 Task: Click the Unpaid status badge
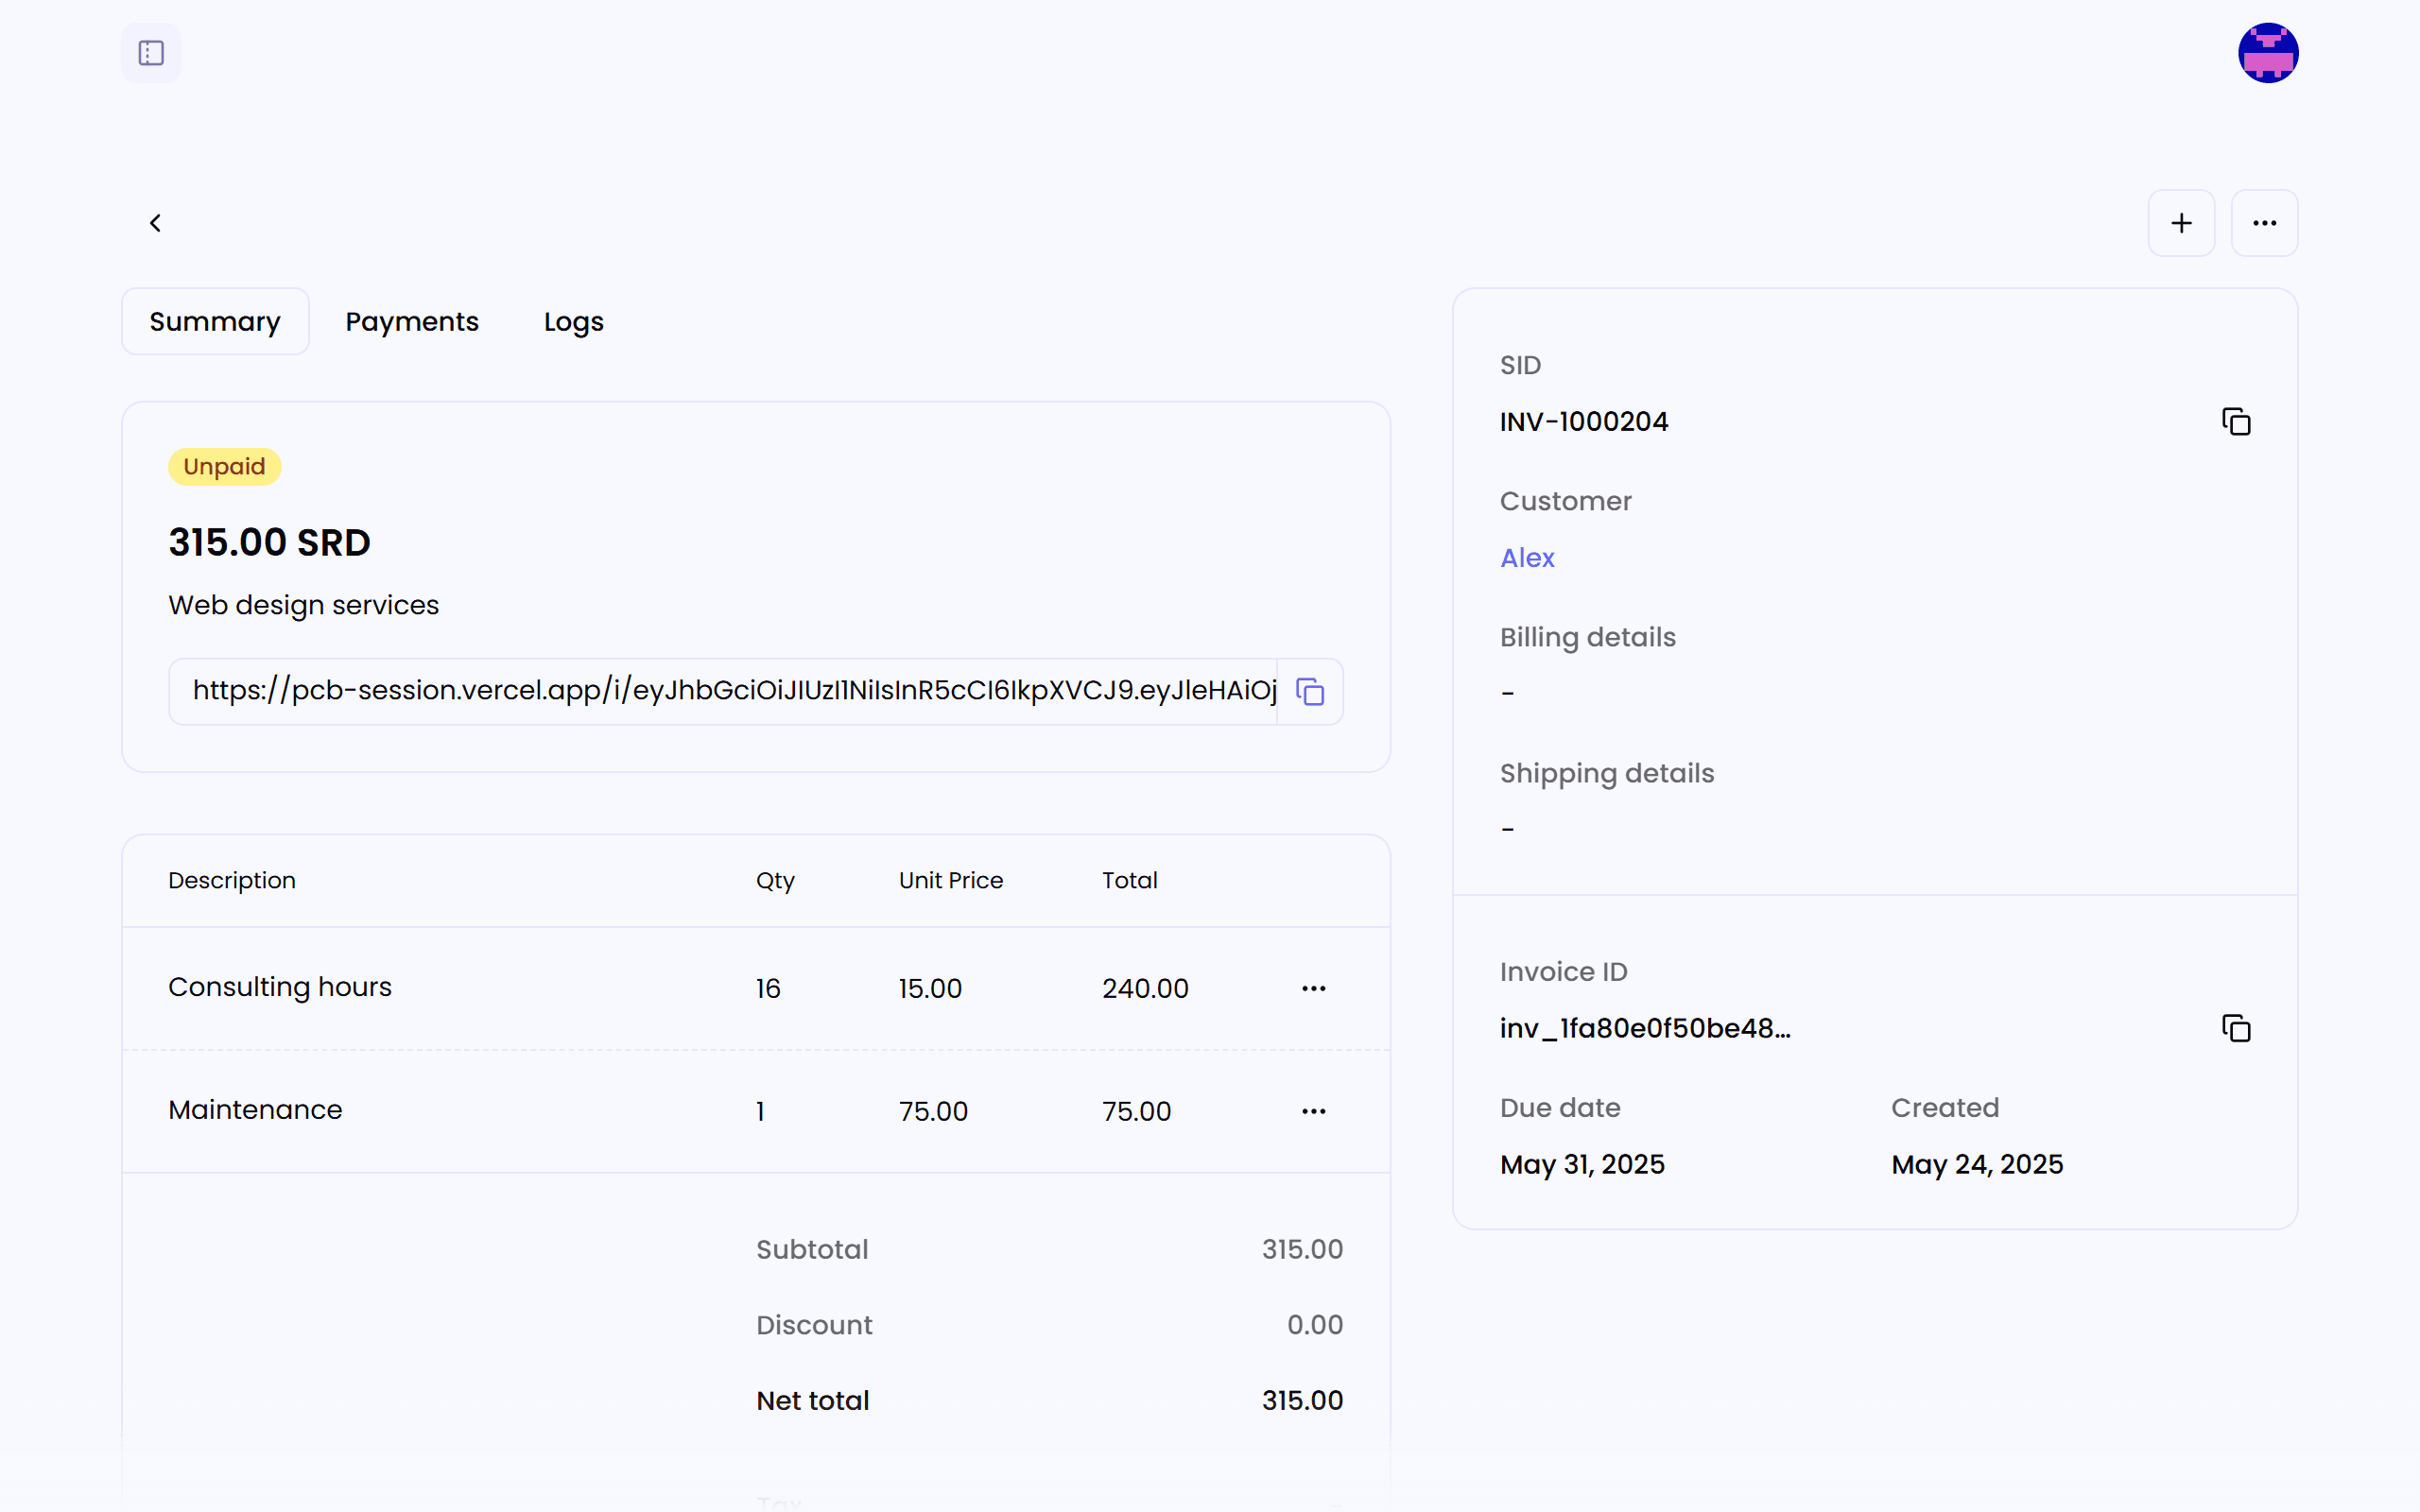[223, 466]
